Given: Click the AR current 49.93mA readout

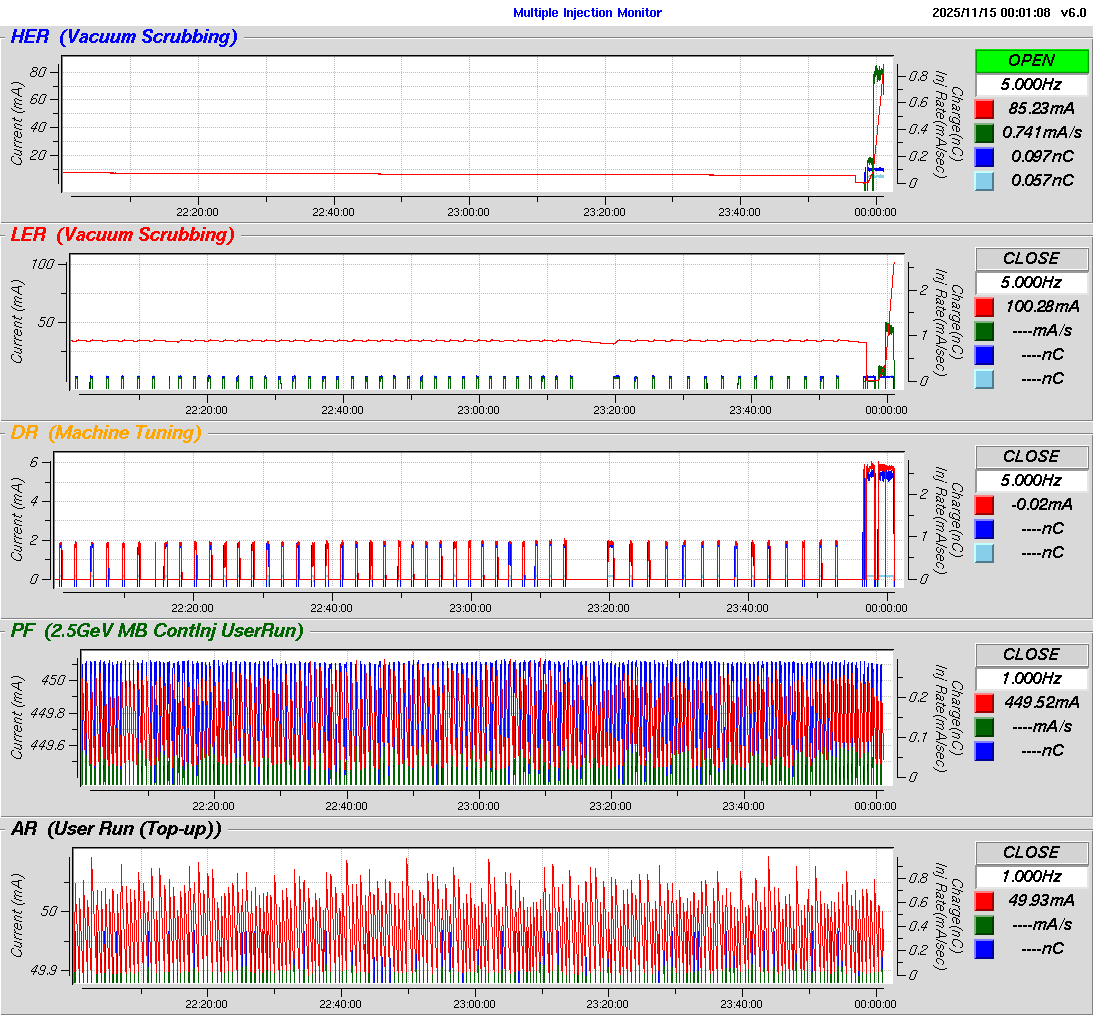Looking at the screenshot, I should pos(1042,901).
